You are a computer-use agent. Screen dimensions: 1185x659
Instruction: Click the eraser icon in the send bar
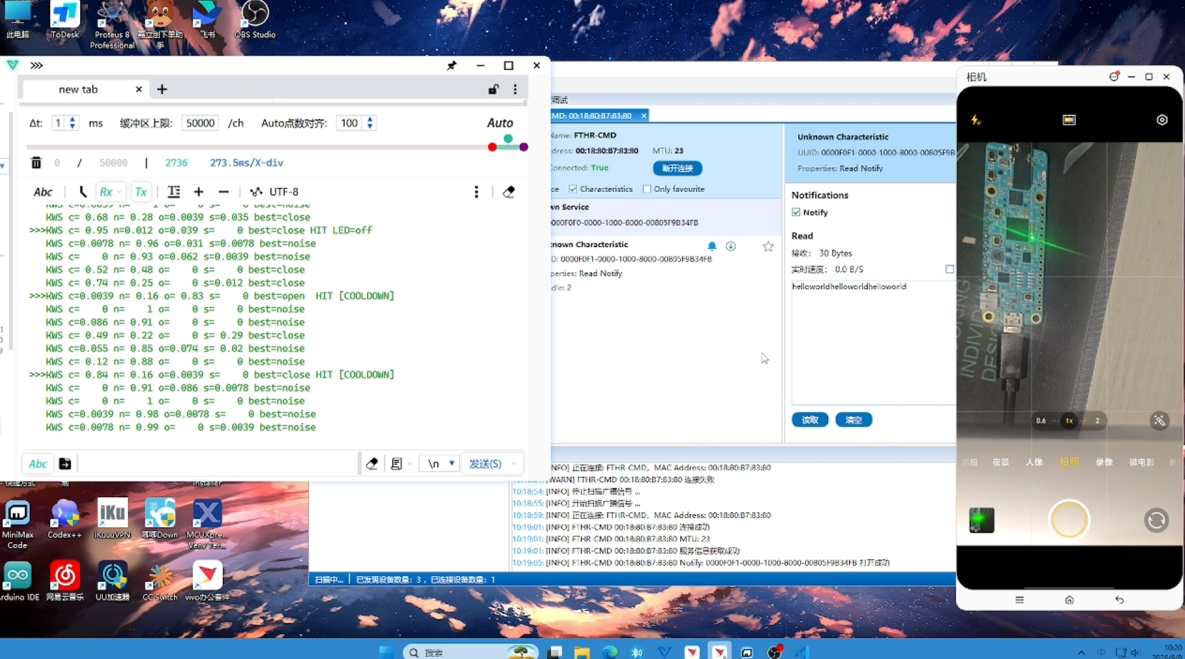tap(372, 464)
